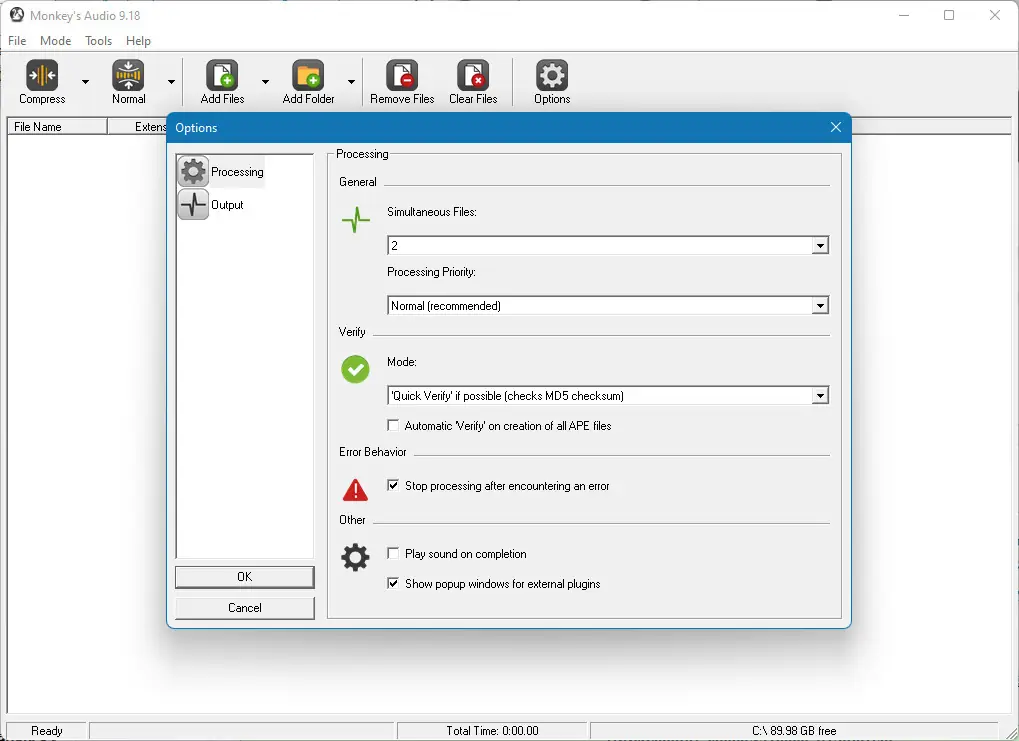The width and height of the screenshot is (1019, 741).
Task: Open the Processing Priority dropdown
Action: (820, 306)
